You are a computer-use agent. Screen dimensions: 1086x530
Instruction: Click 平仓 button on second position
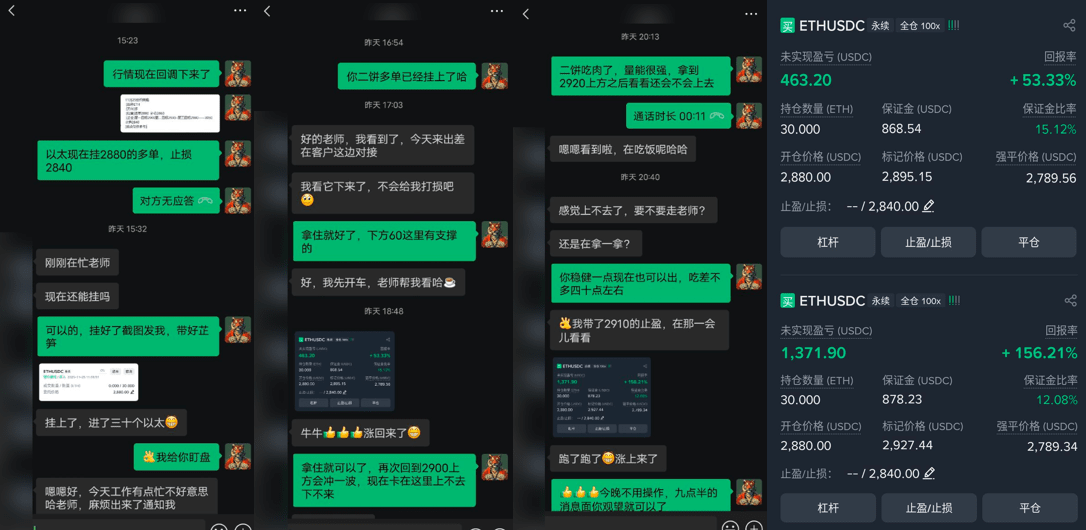pyautogui.click(x=1029, y=508)
